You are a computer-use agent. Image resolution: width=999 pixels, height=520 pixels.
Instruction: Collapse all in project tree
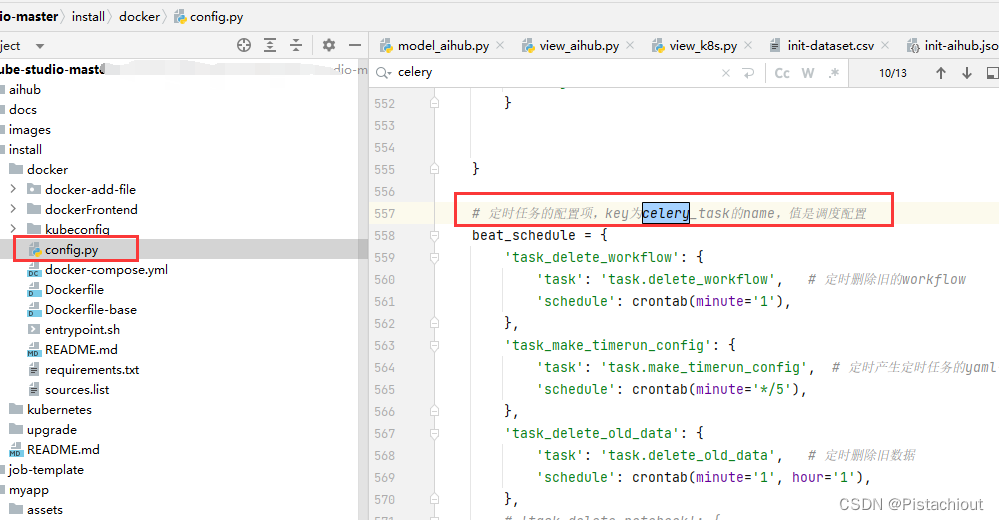tap(296, 45)
